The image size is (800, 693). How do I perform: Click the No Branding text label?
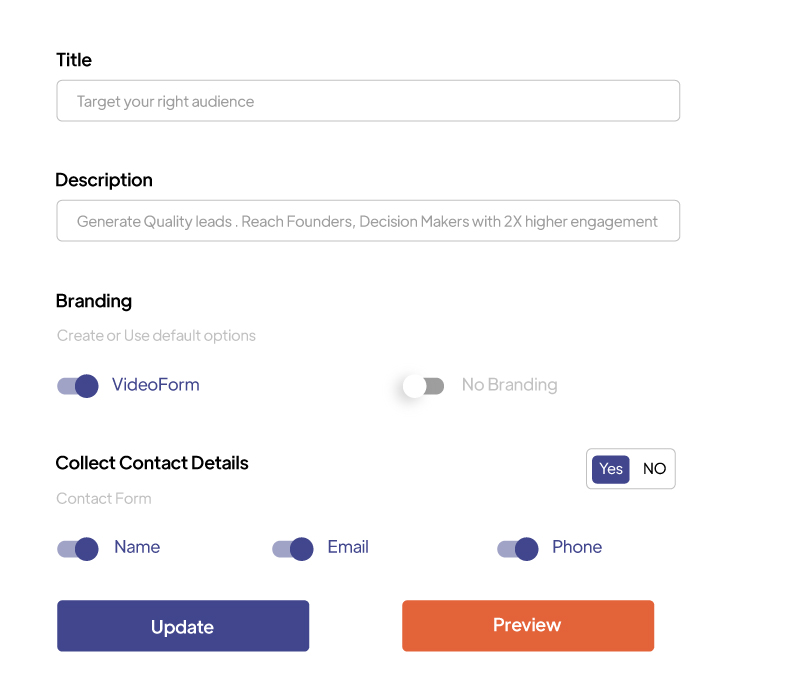point(509,385)
